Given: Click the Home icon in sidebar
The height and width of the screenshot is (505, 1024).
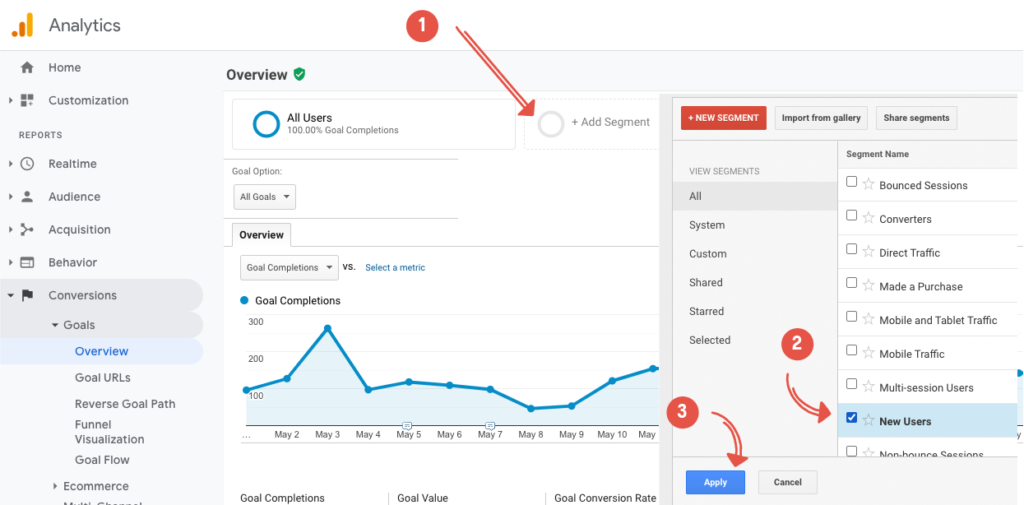Looking at the screenshot, I should (27, 68).
